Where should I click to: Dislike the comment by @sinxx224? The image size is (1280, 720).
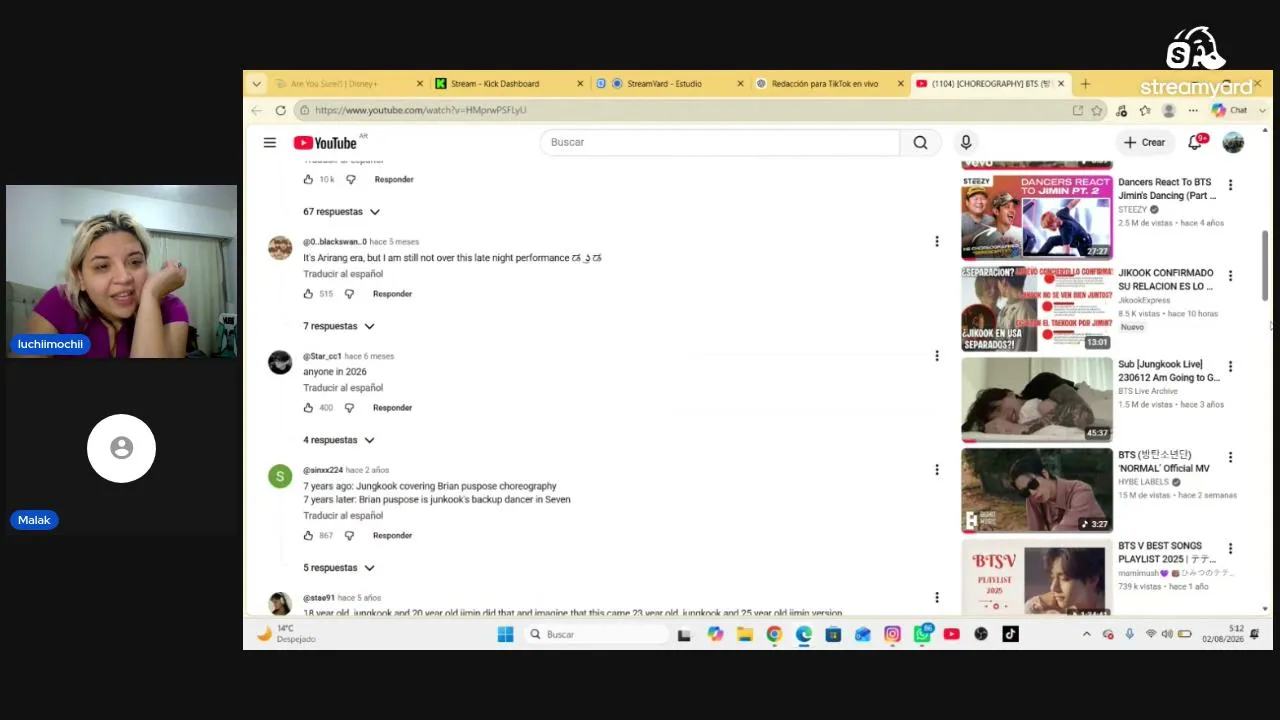[x=349, y=536]
